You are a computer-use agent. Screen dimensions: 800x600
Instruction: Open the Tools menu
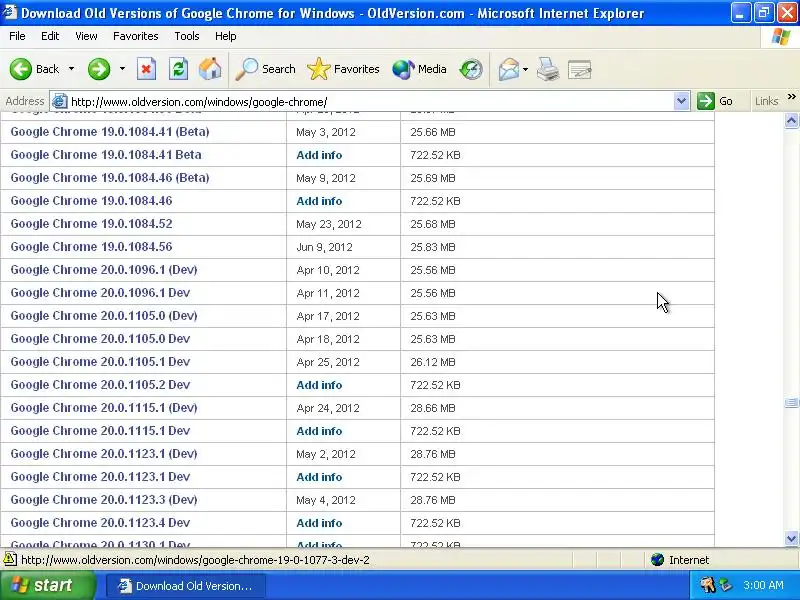coord(187,36)
